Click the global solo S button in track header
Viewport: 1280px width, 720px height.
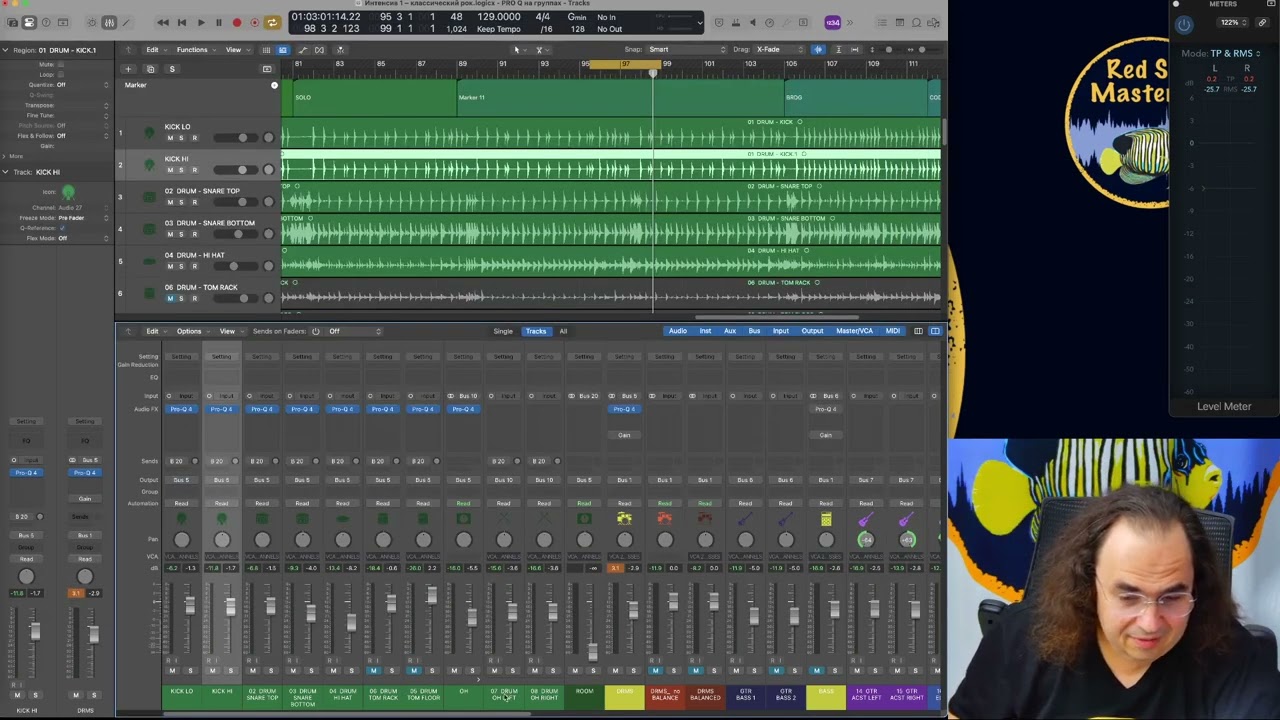pos(172,69)
